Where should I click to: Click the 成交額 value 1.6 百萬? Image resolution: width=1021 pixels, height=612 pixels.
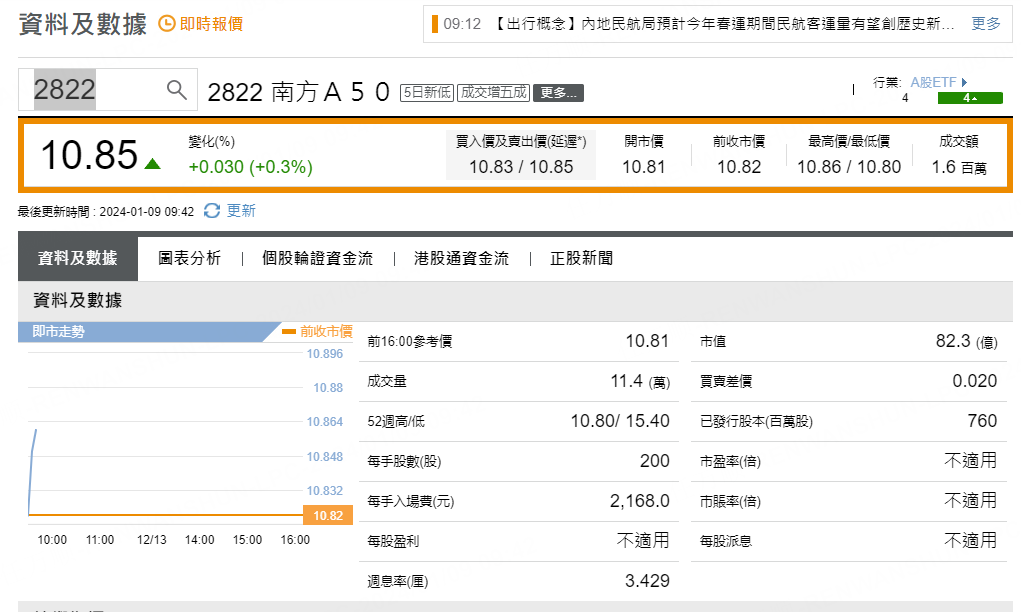958,167
